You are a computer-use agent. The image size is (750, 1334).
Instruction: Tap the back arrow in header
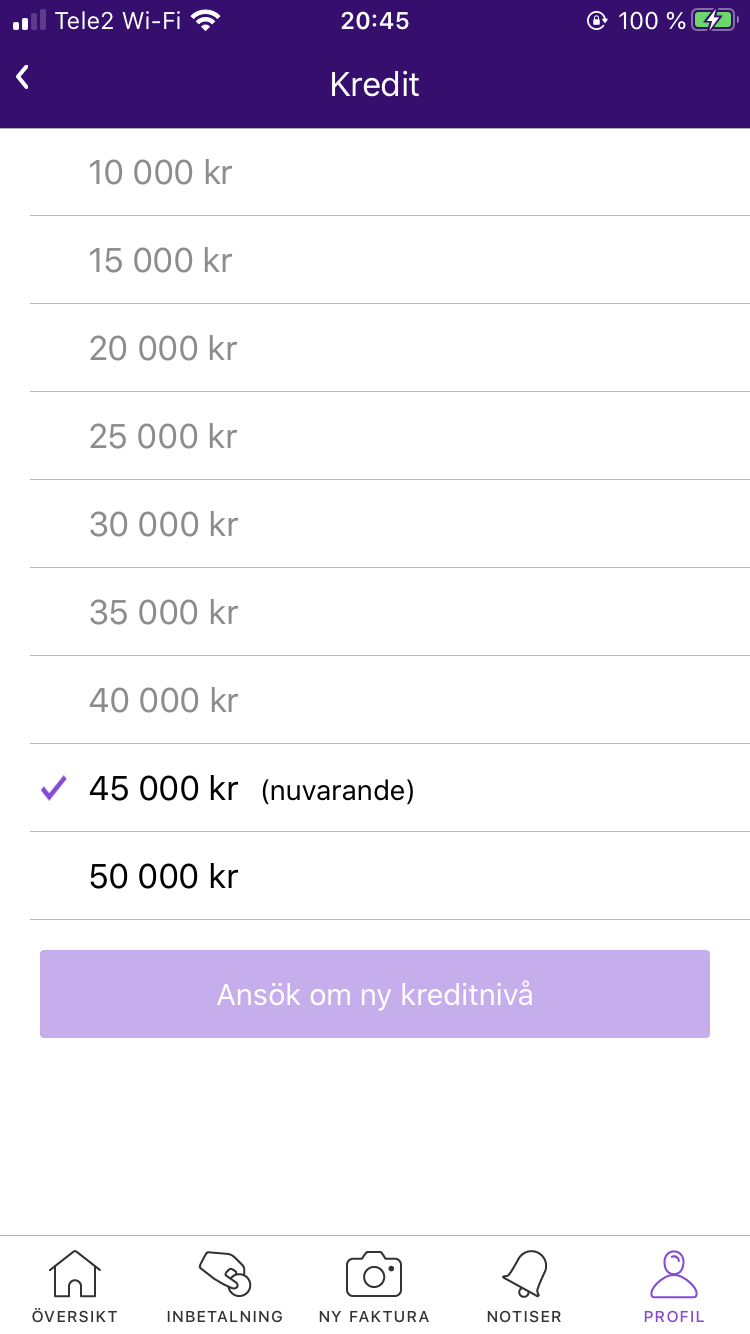[x=23, y=78]
